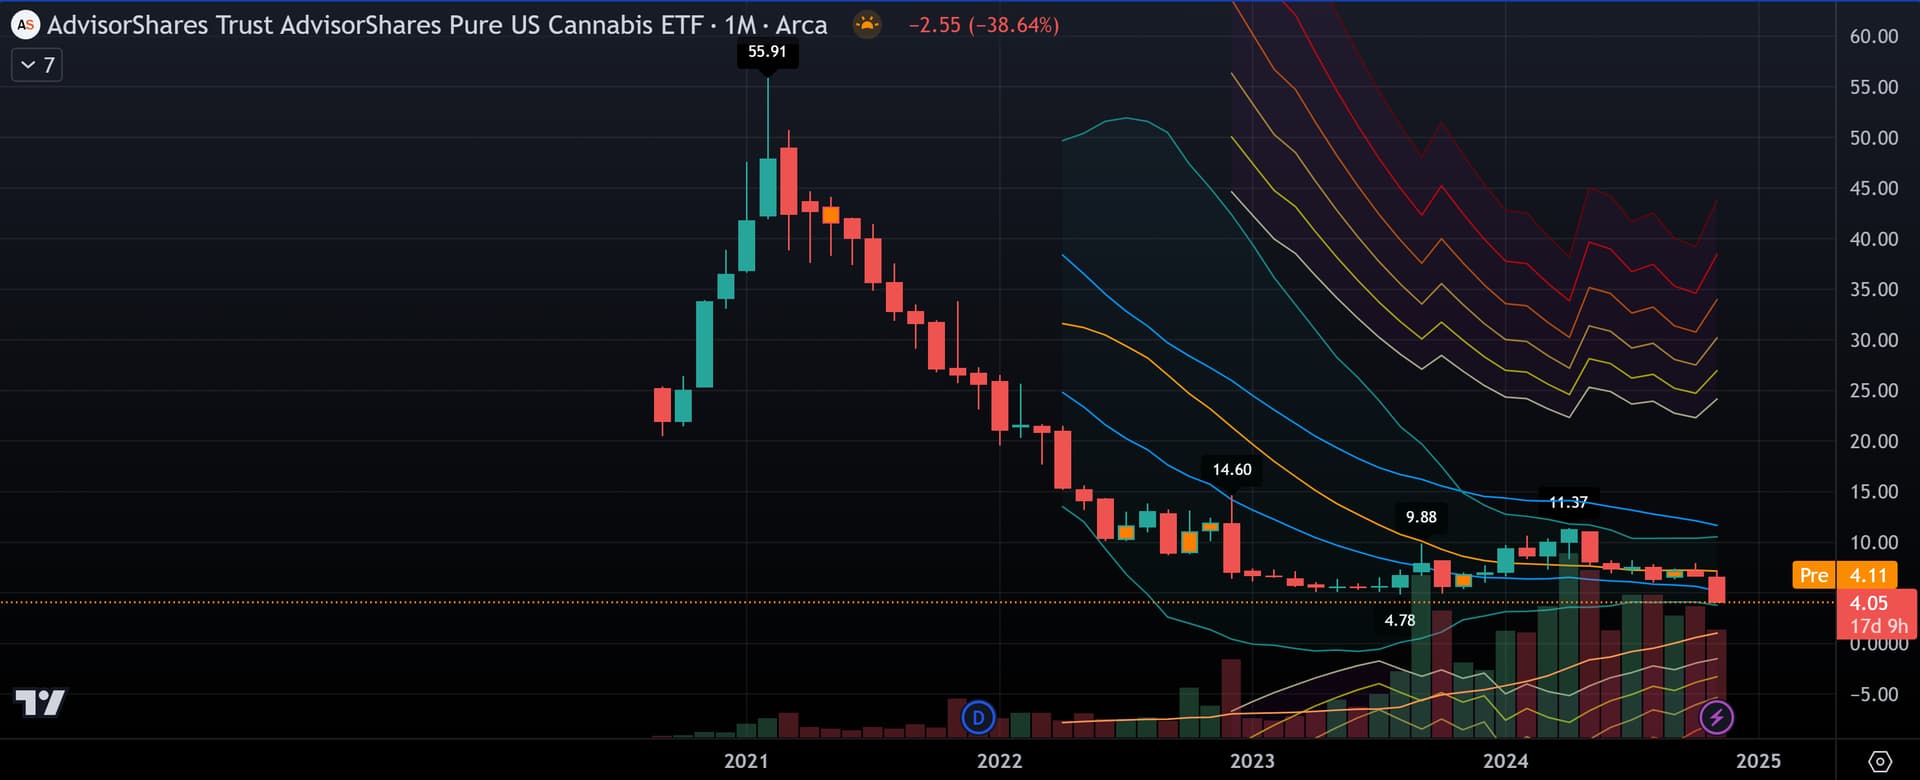Viewport: 1920px width, 780px height.
Task: Click the -5.00 price scale label
Action: point(1873,694)
